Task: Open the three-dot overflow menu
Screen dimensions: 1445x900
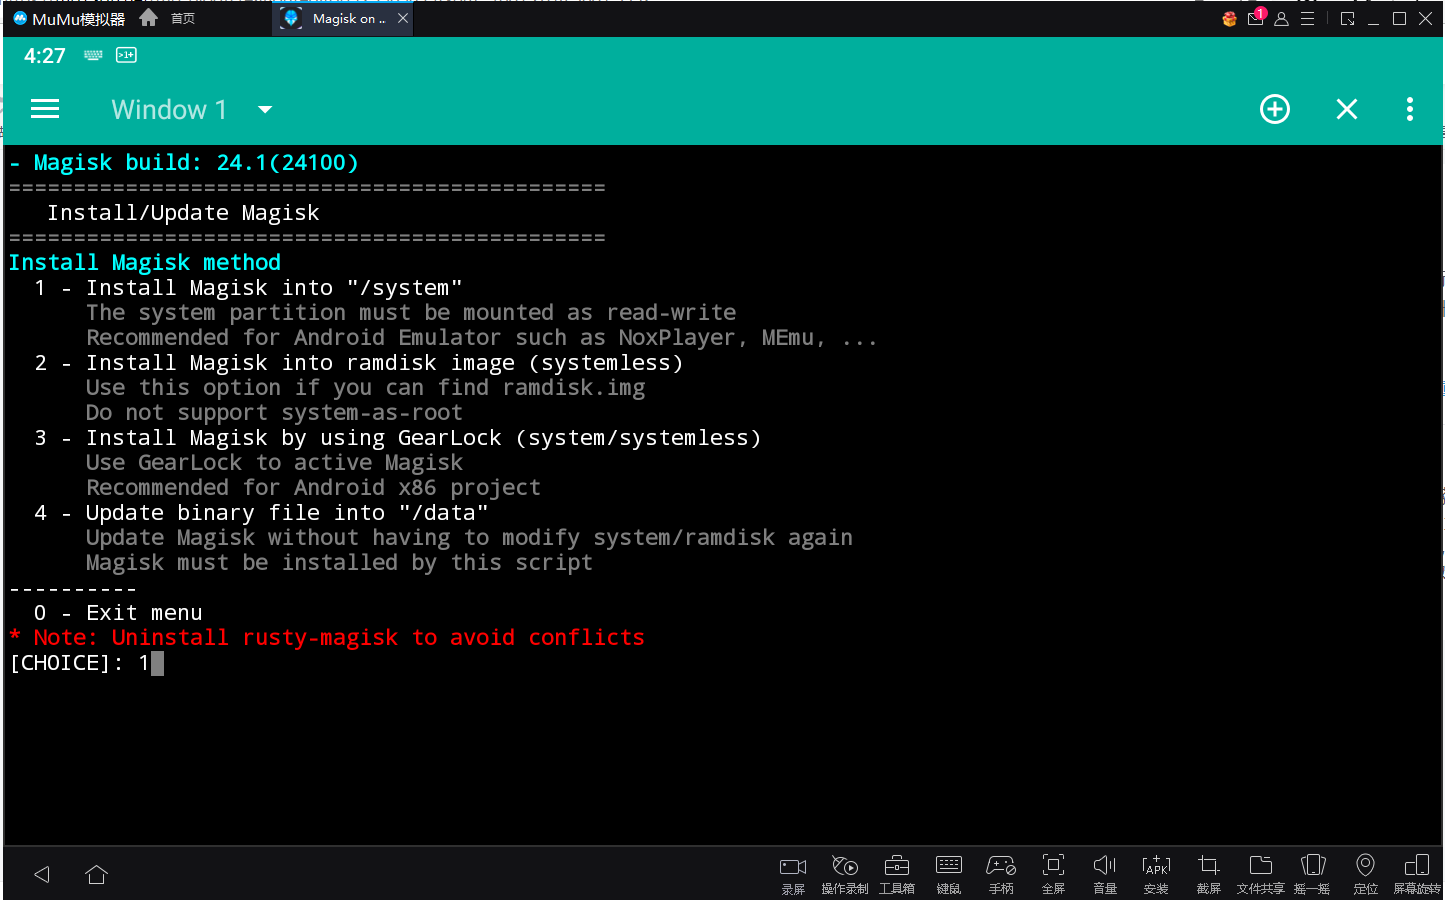Action: (x=1410, y=109)
